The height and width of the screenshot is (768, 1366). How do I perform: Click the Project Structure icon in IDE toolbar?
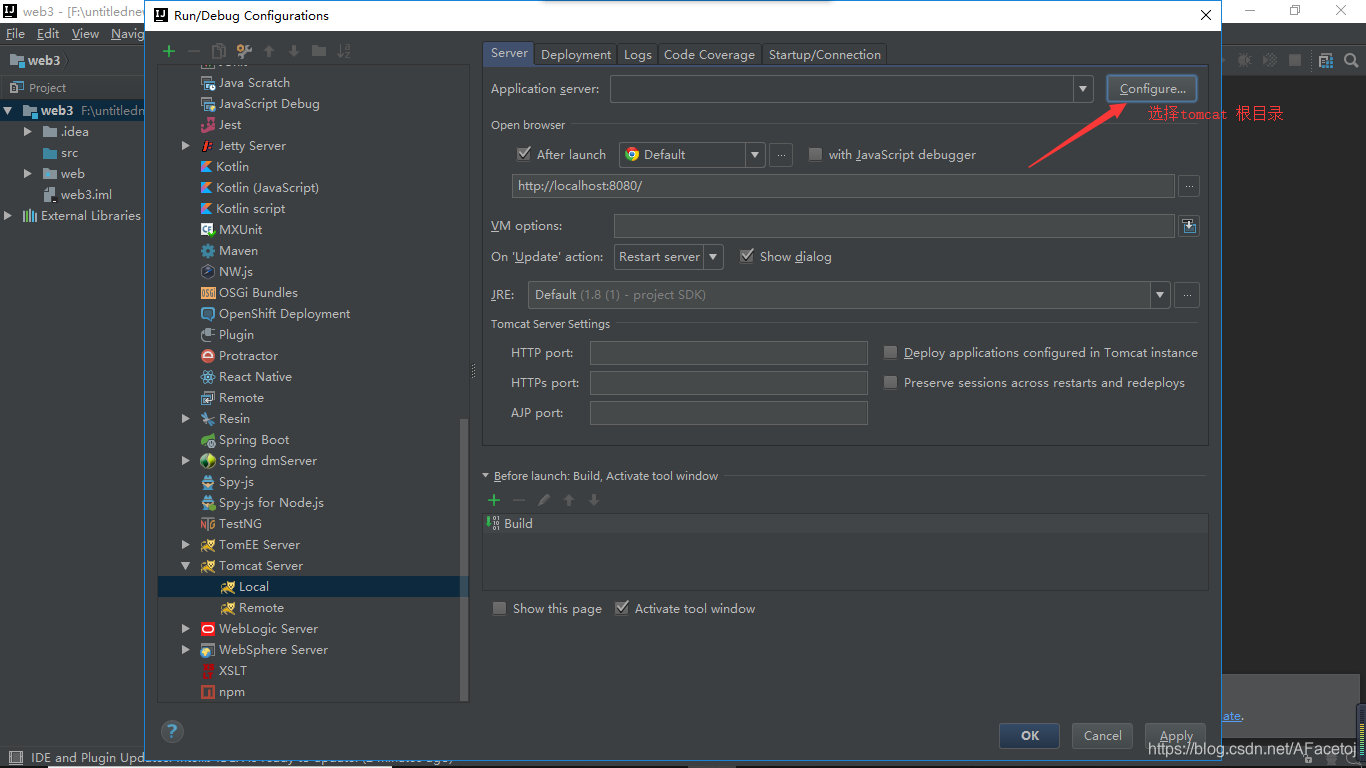[x=1326, y=61]
